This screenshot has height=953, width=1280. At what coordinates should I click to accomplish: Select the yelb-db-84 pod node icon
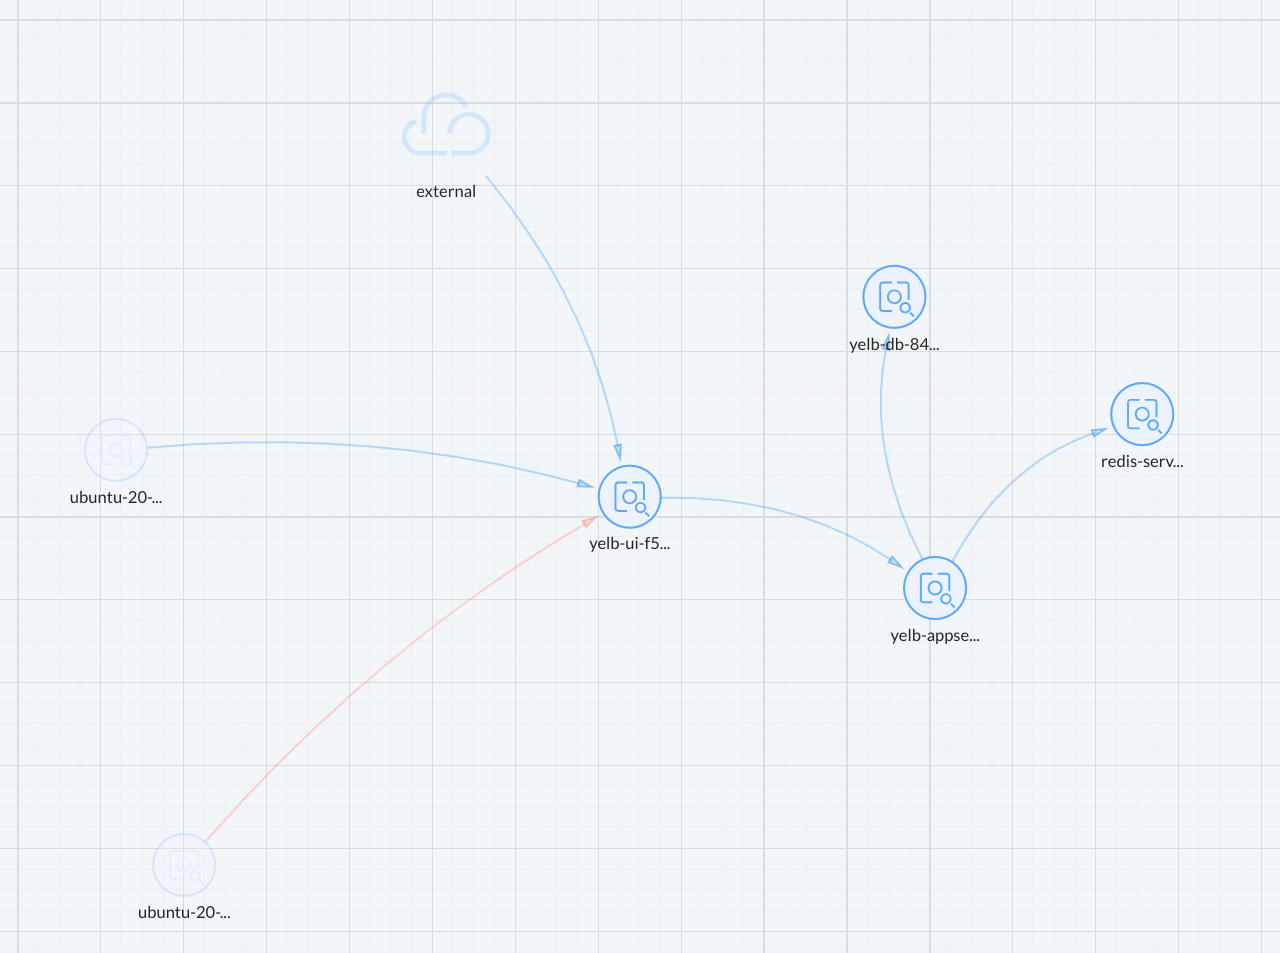pyautogui.click(x=894, y=297)
